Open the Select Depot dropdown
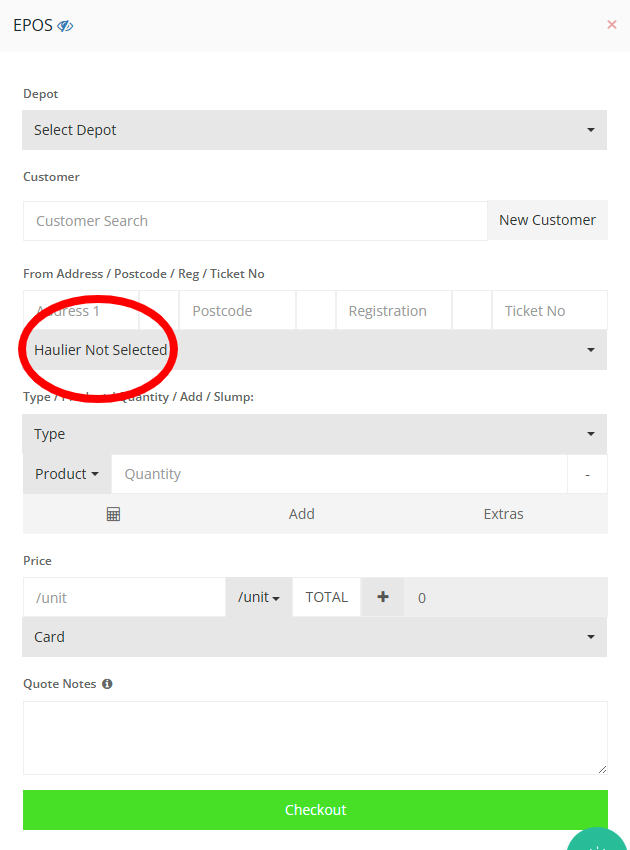The image size is (630, 850). coord(314,130)
